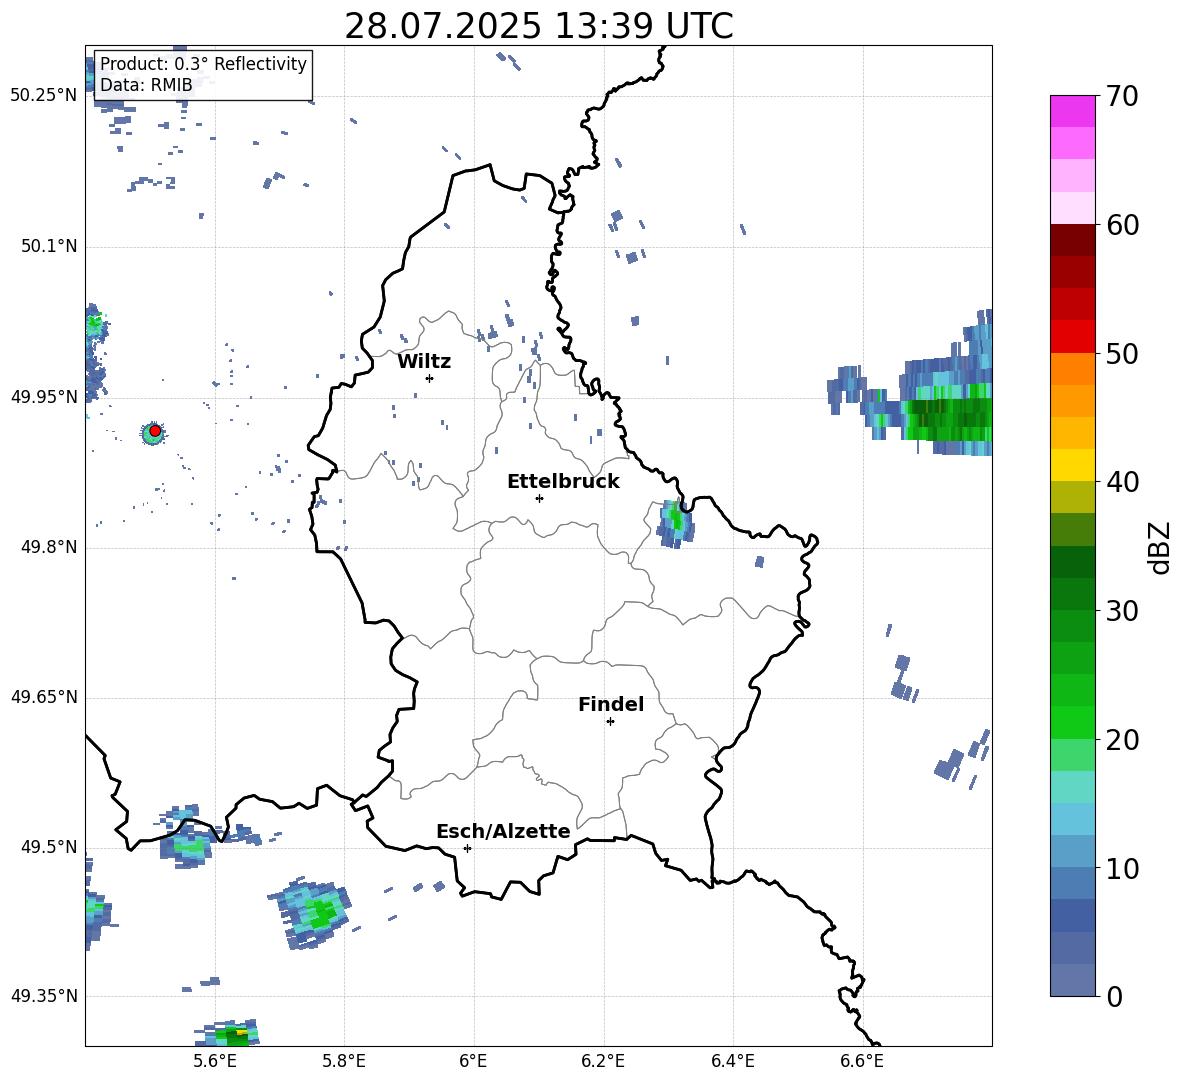Click the 49.95°N latitude label
1184x1081 pixels.
[44, 397]
